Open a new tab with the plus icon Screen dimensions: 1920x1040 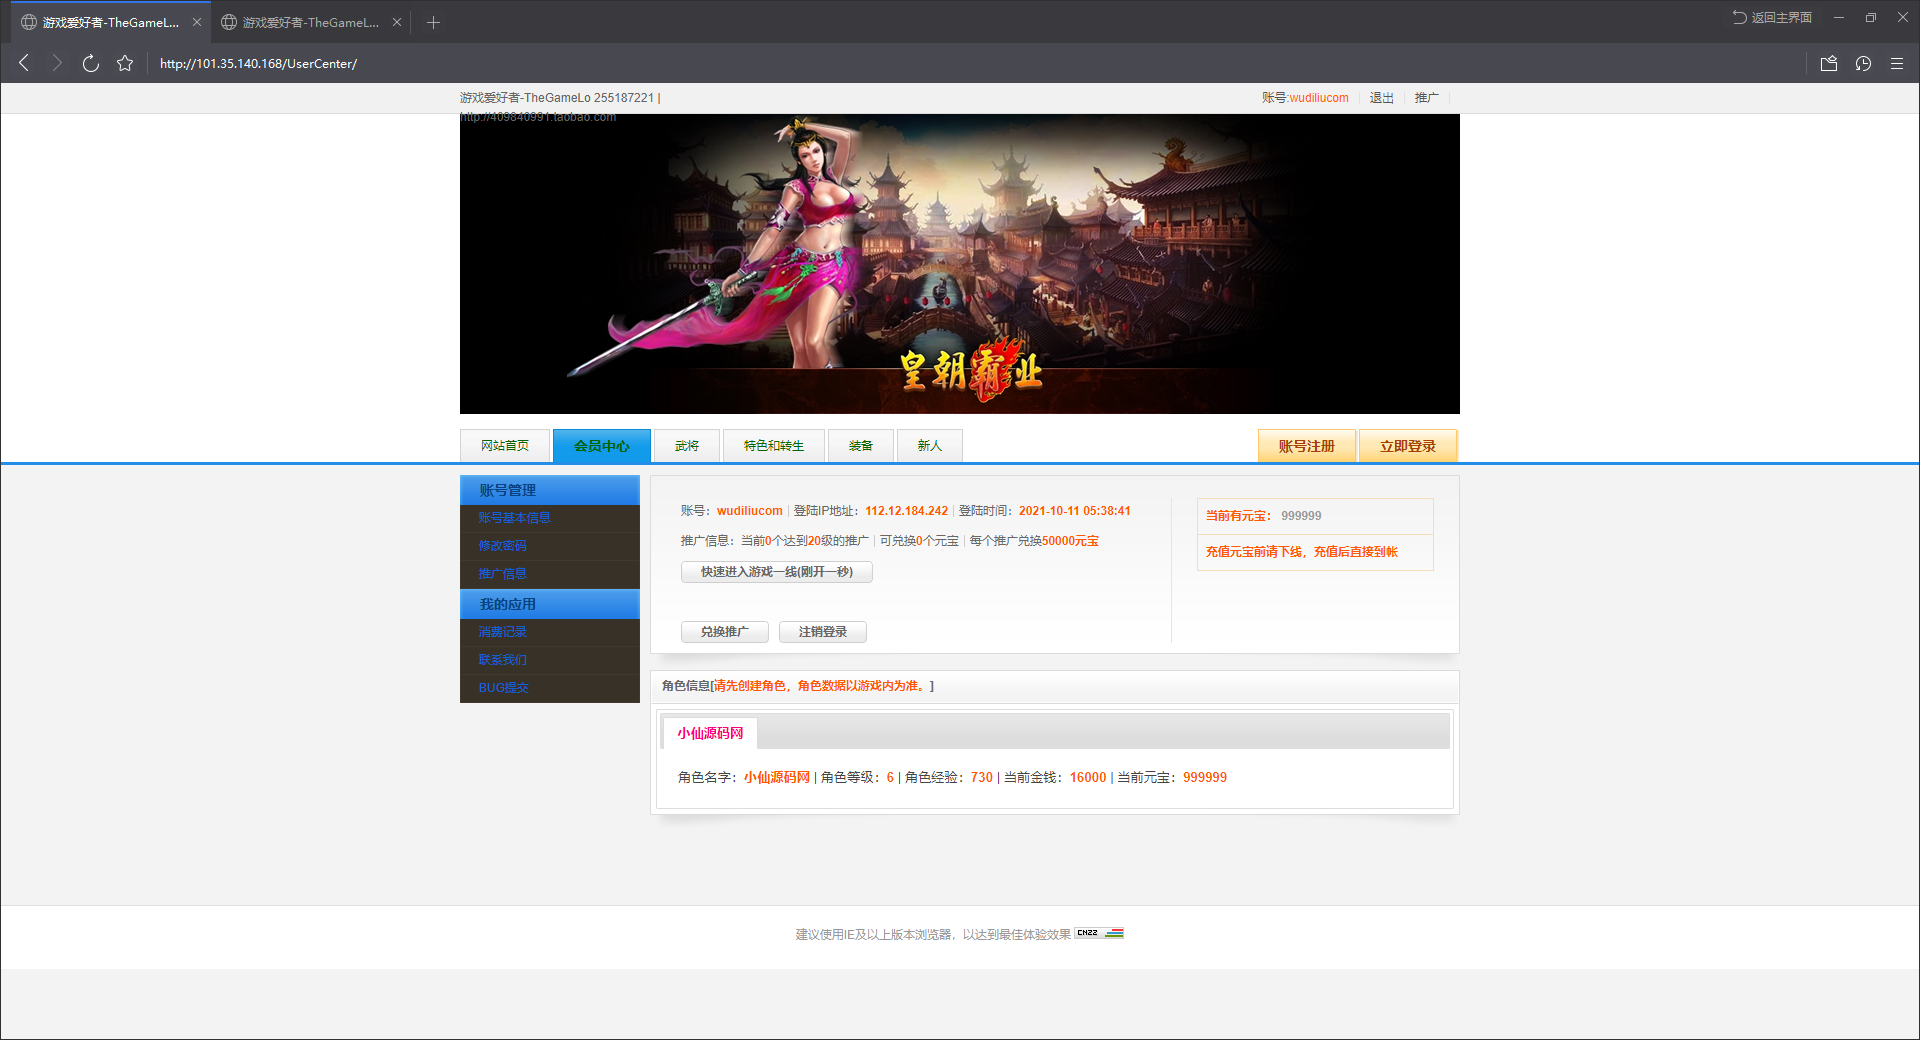(x=433, y=22)
